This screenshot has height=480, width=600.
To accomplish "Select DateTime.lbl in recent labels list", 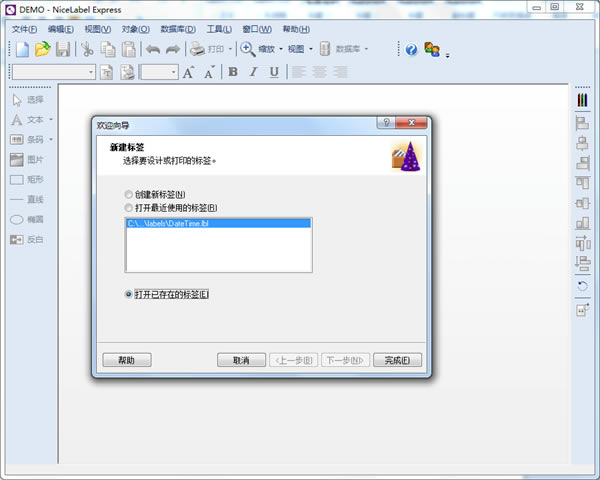I will [218, 224].
